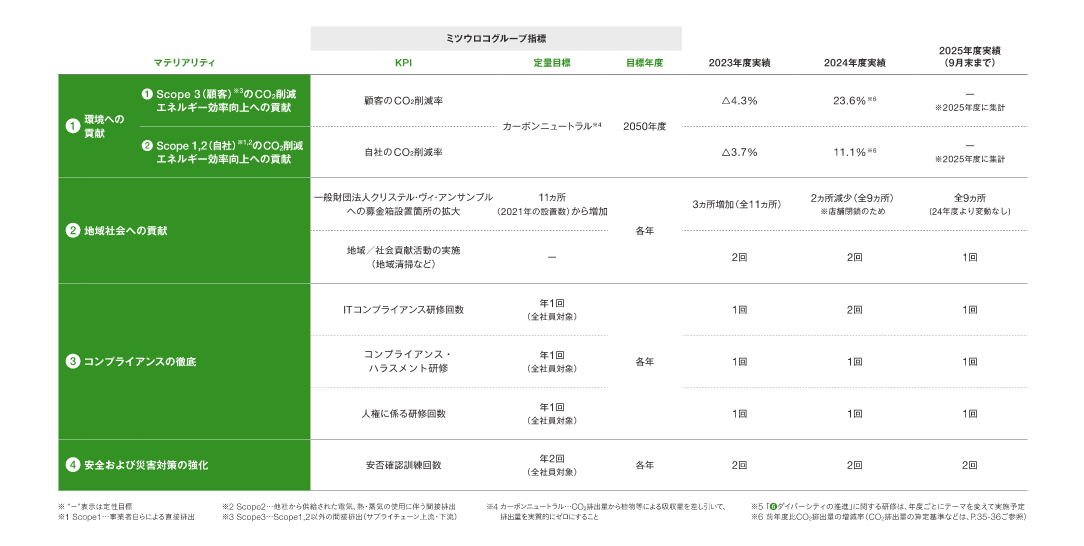Click footnote ※1 Scope1 事業者自らによる直接排出
The height and width of the screenshot is (546, 1084).
point(127,517)
